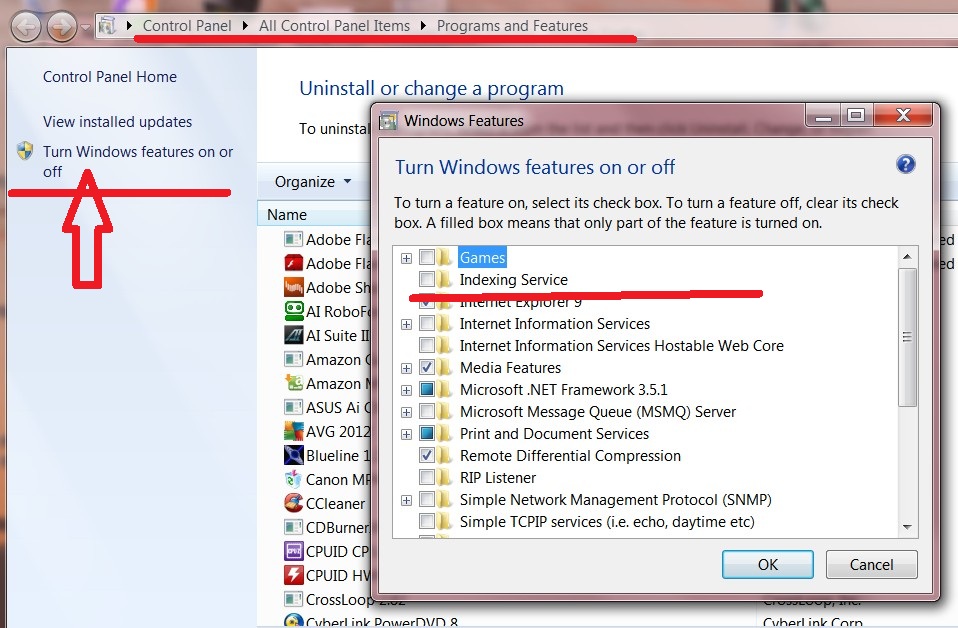Click Control Panel breadcrumb segment
The image size is (958, 628).
click(187, 26)
